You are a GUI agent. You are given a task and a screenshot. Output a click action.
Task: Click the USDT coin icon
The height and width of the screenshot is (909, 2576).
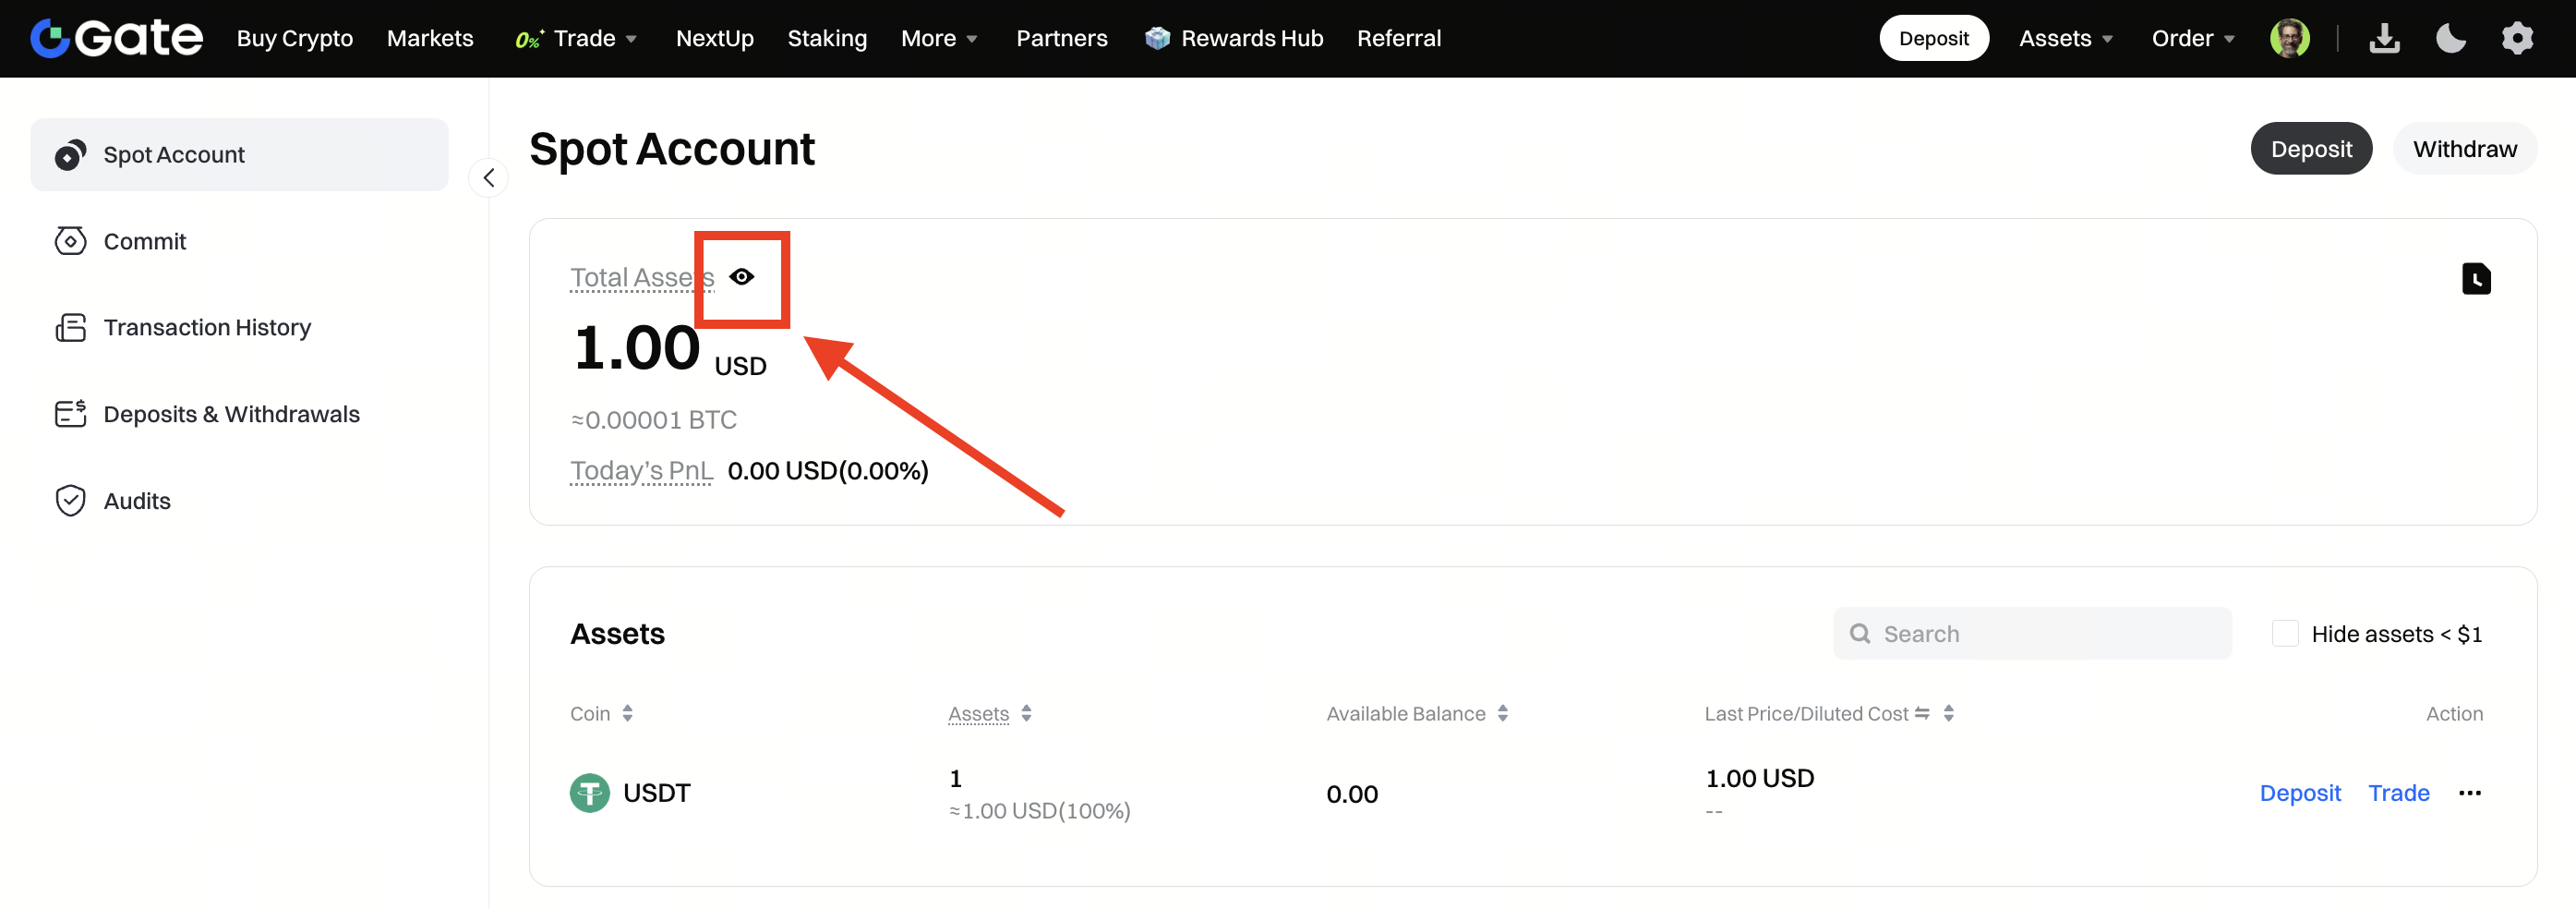pyautogui.click(x=589, y=793)
